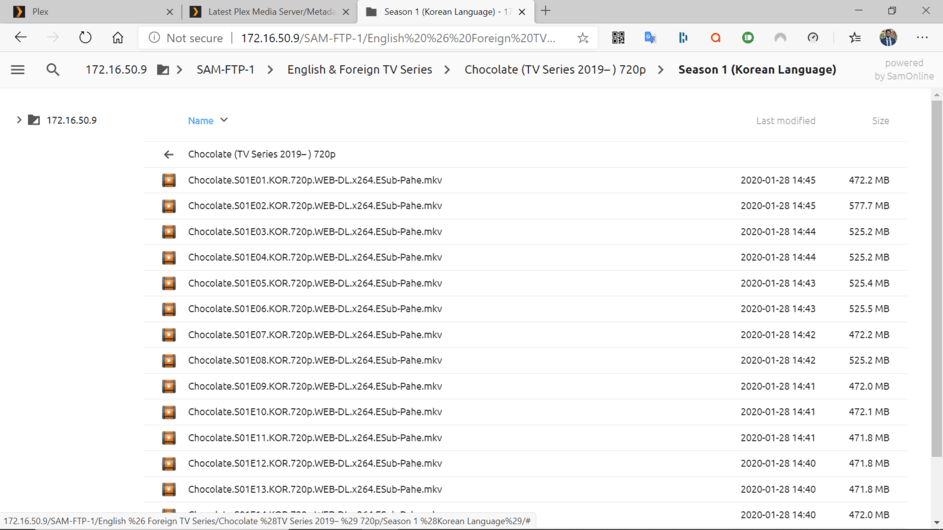
Task: Click the 525.4 MB size value
Action: 868,283
